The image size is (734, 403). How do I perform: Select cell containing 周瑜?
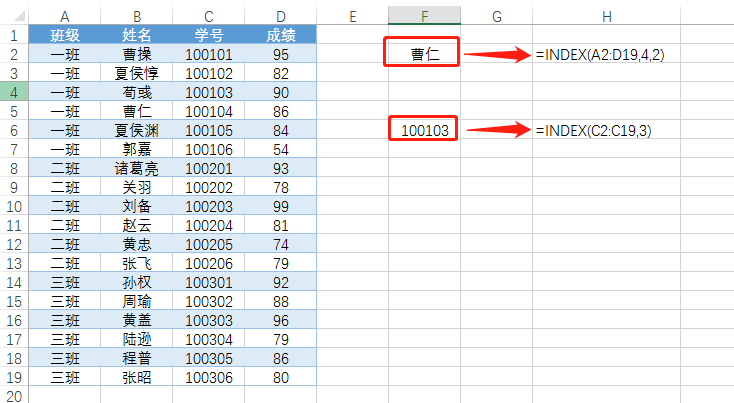point(137,301)
